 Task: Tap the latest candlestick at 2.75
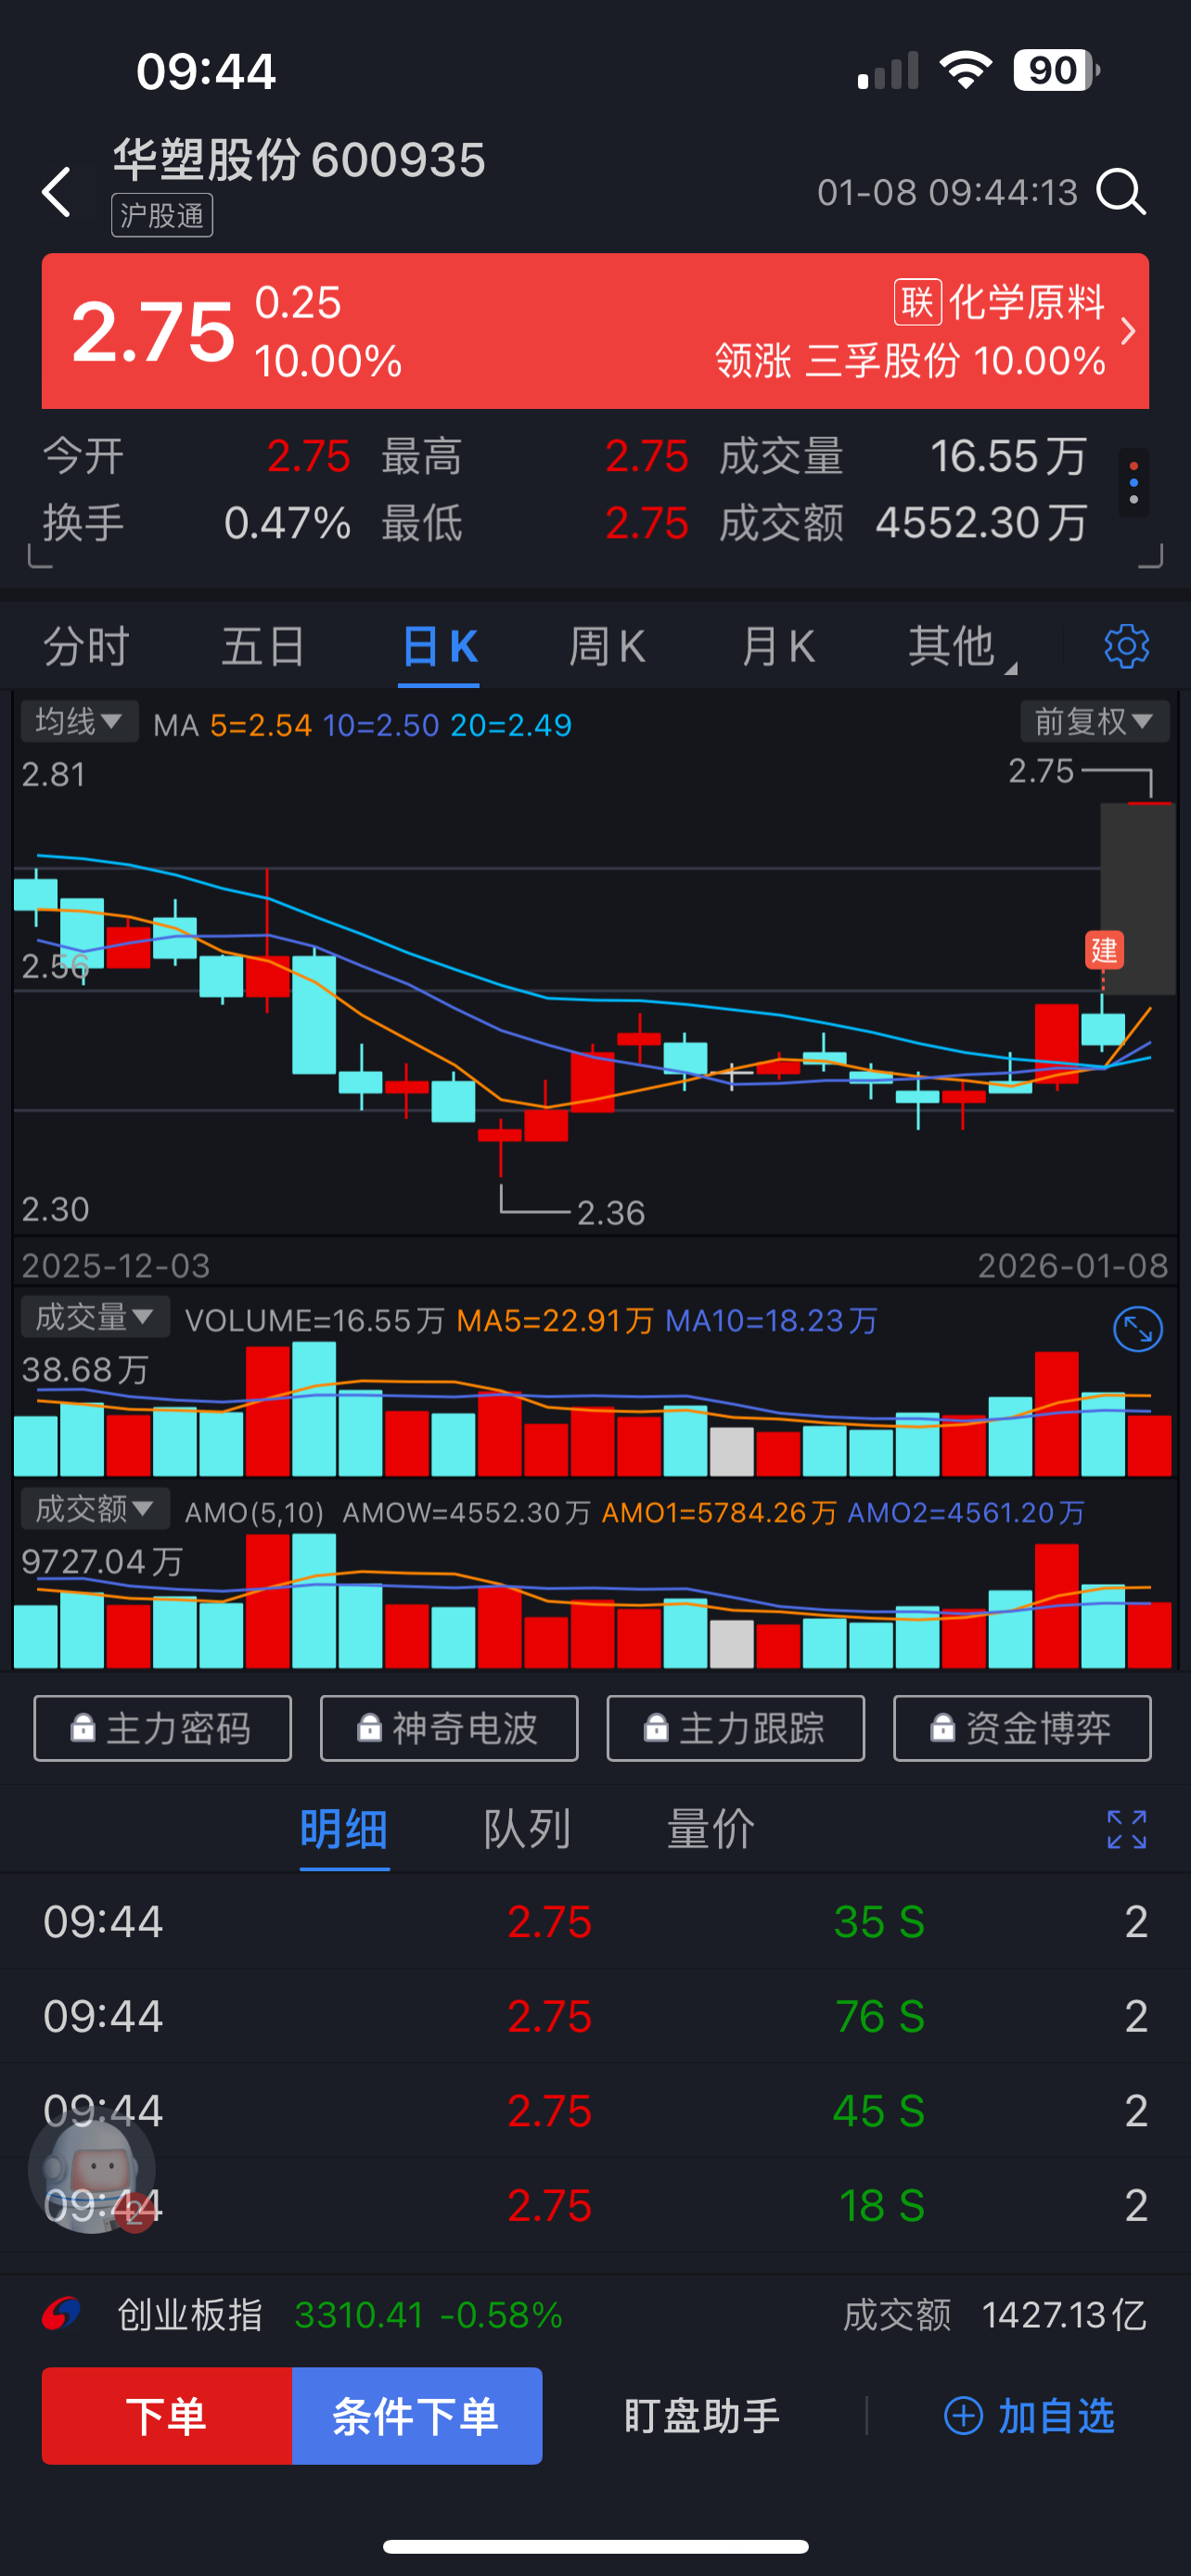[x=1149, y=803]
